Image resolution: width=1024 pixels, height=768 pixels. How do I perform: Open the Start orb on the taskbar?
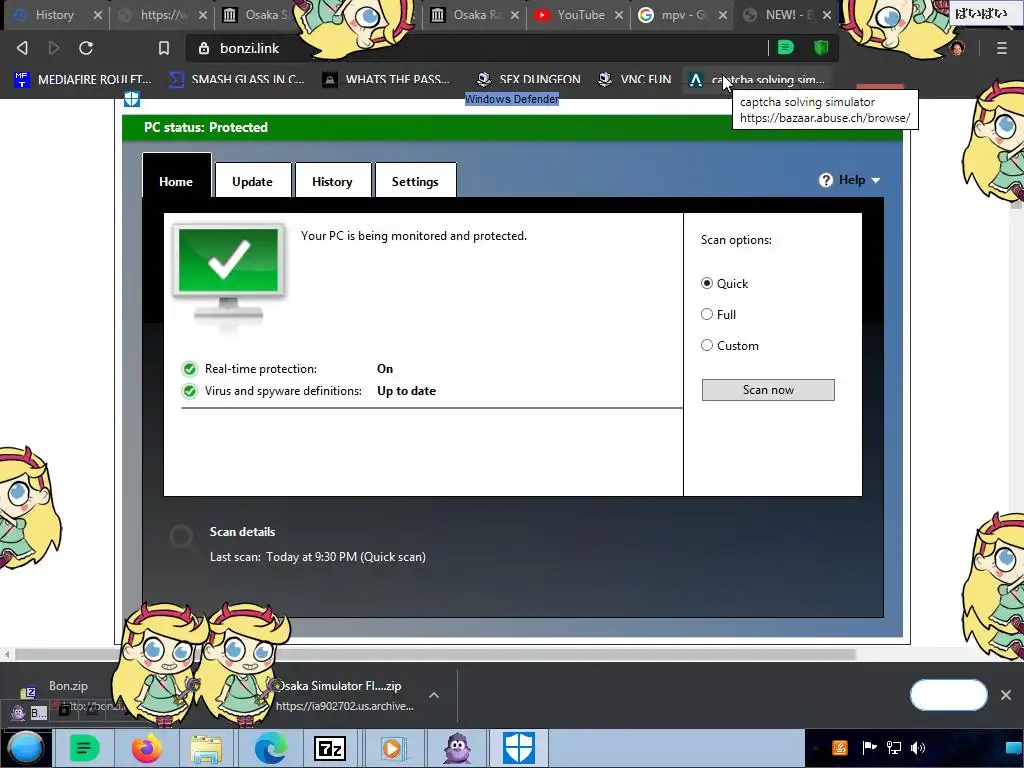[26, 748]
